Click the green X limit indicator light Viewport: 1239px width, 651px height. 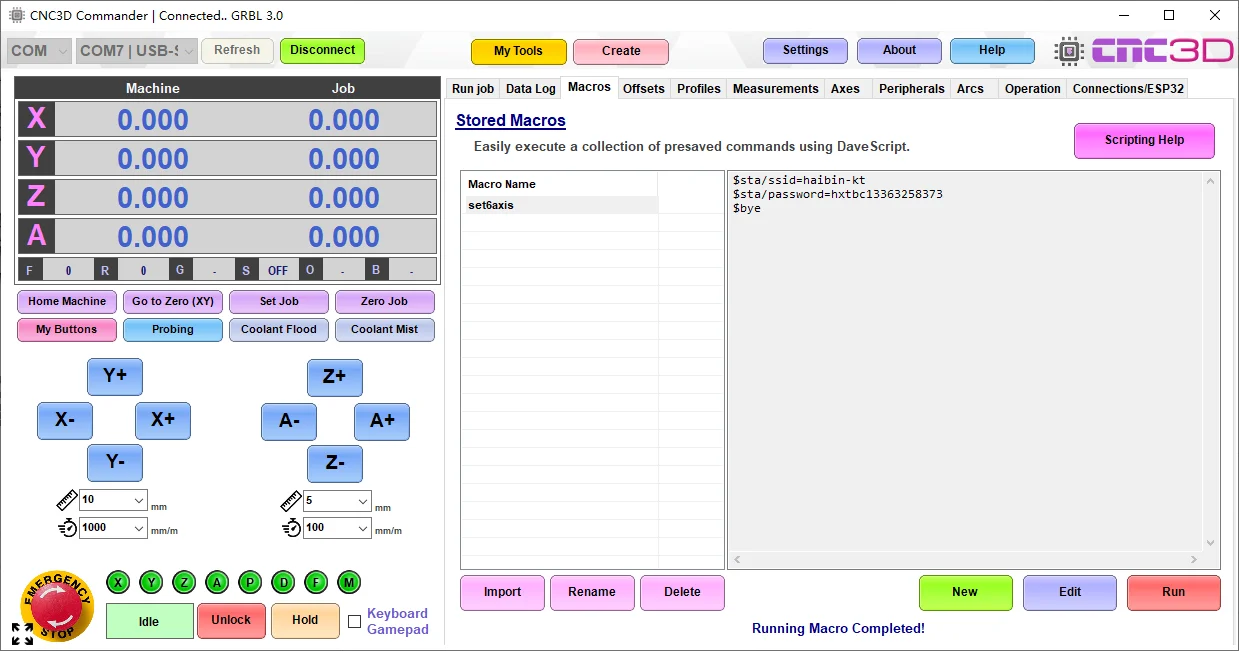118,582
